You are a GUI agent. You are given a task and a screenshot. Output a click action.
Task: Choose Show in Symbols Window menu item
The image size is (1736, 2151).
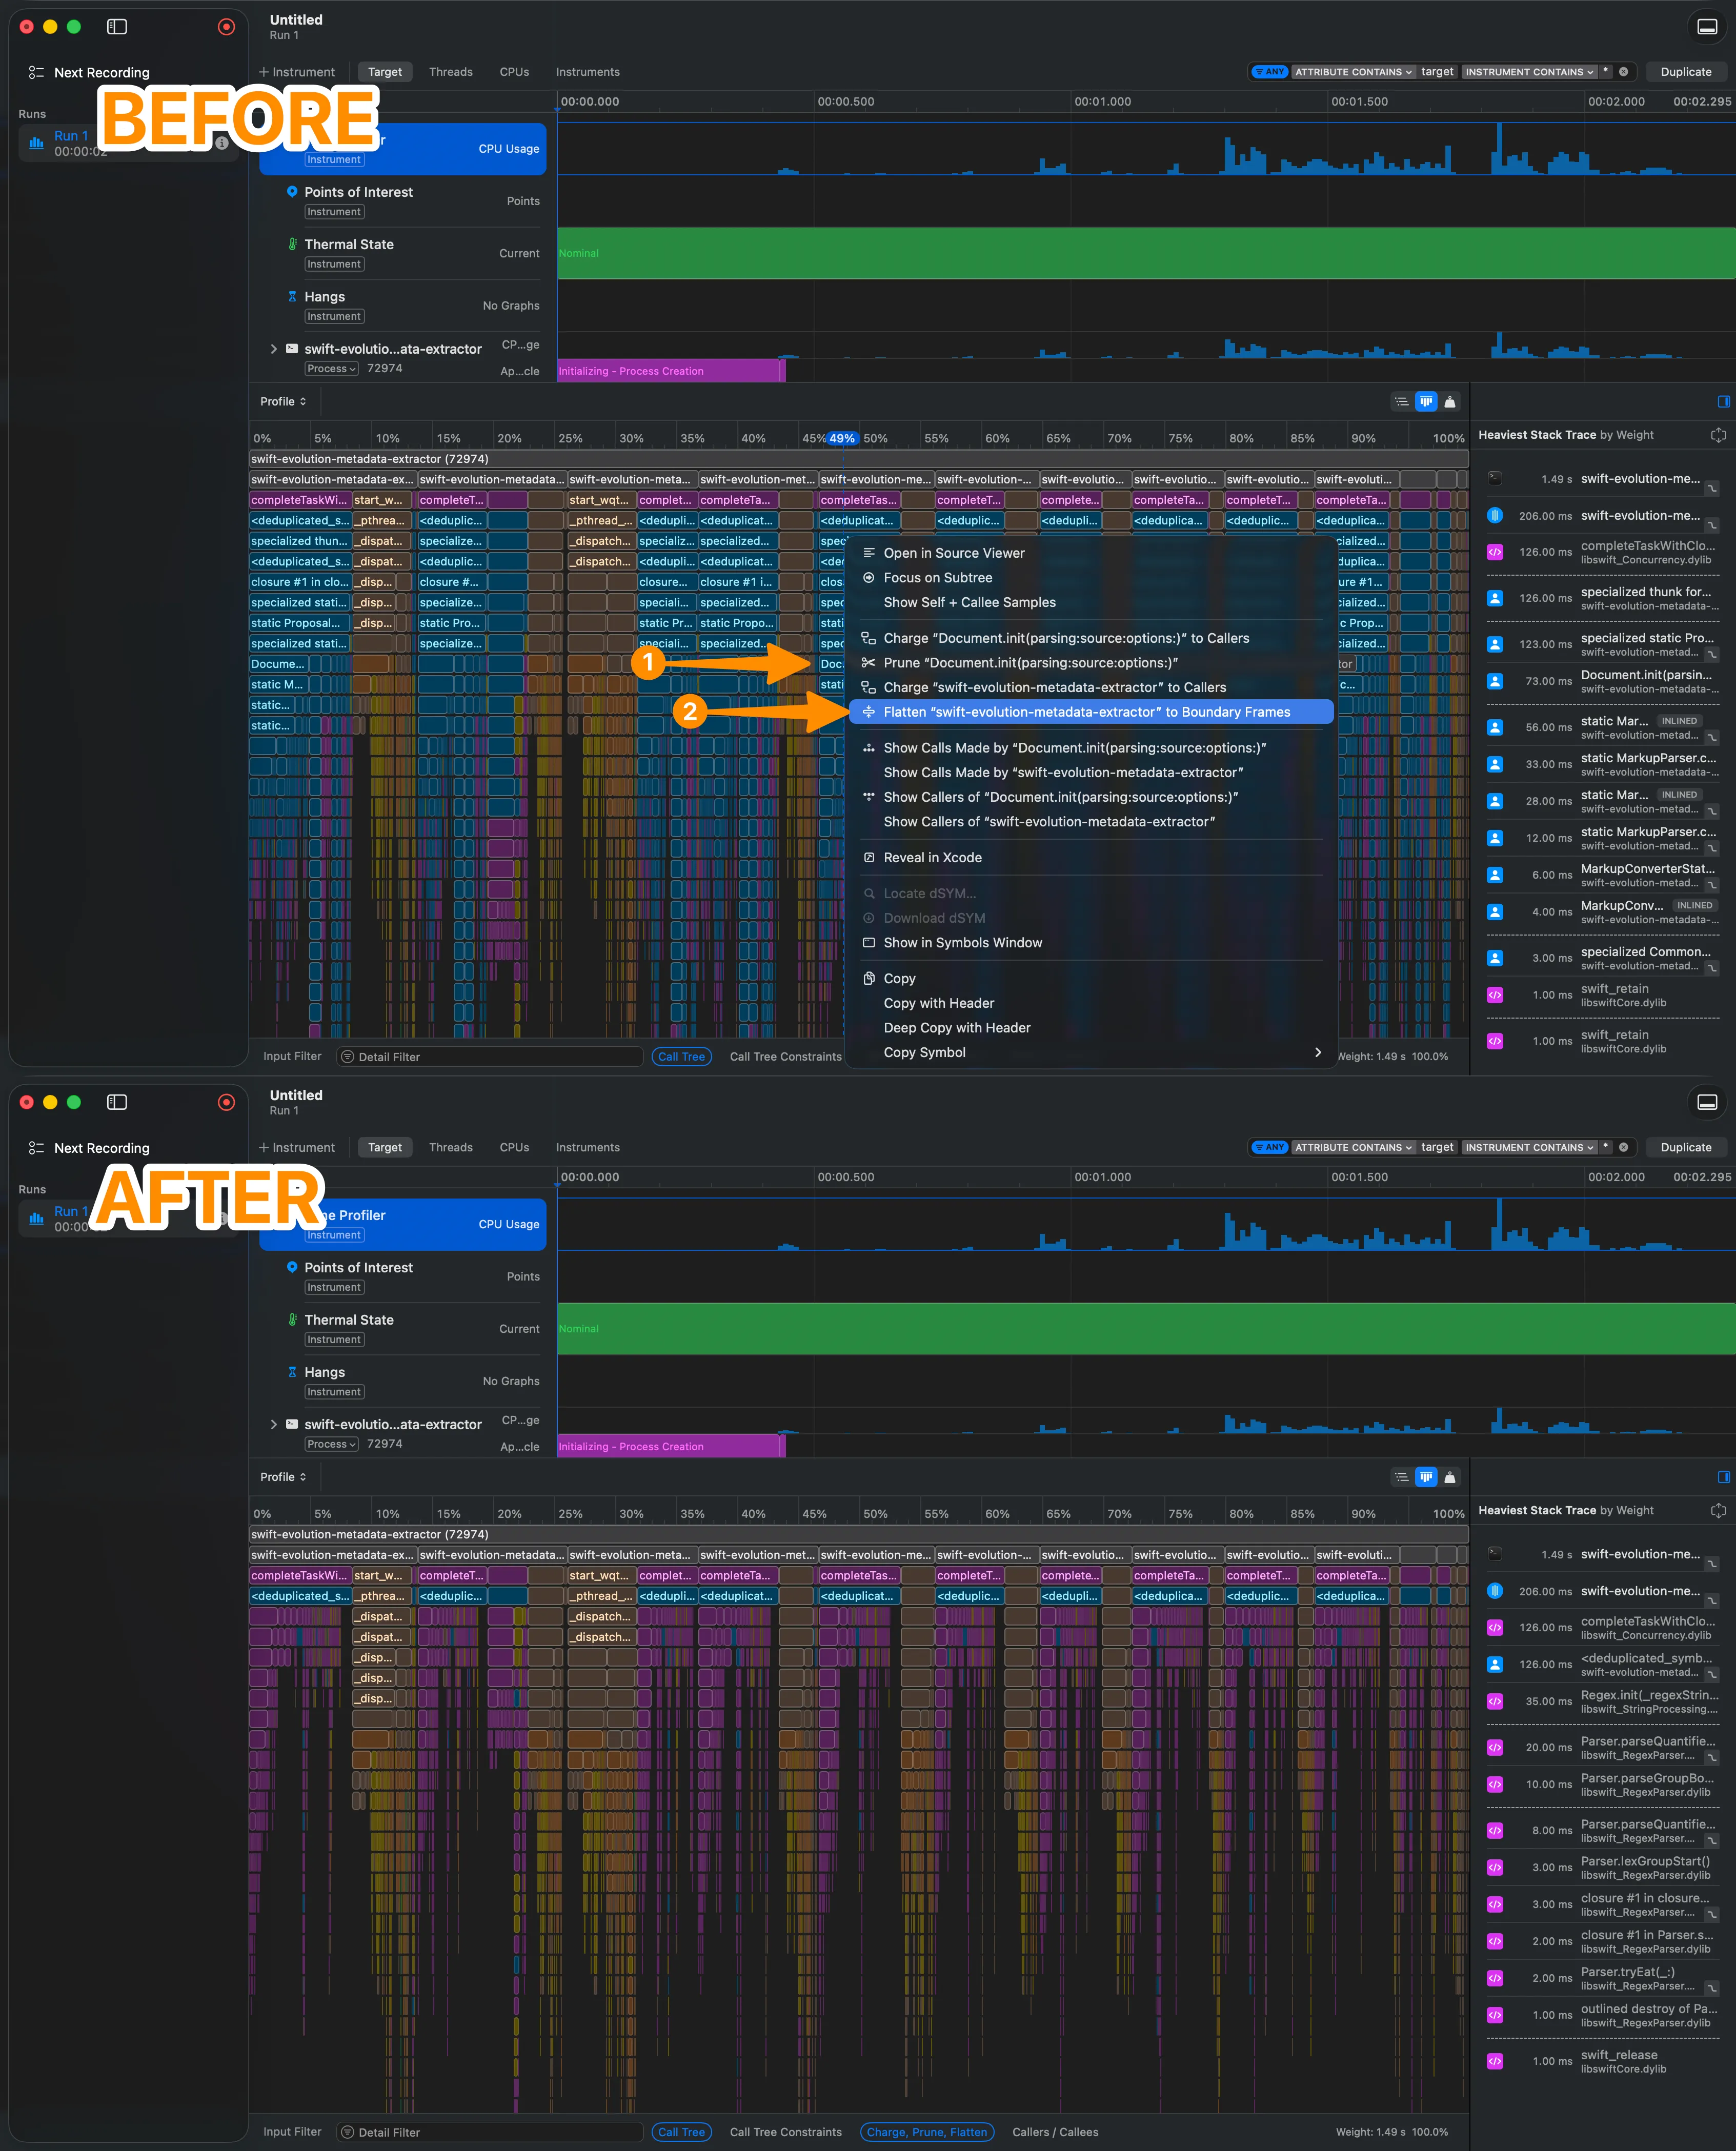click(1091, 943)
